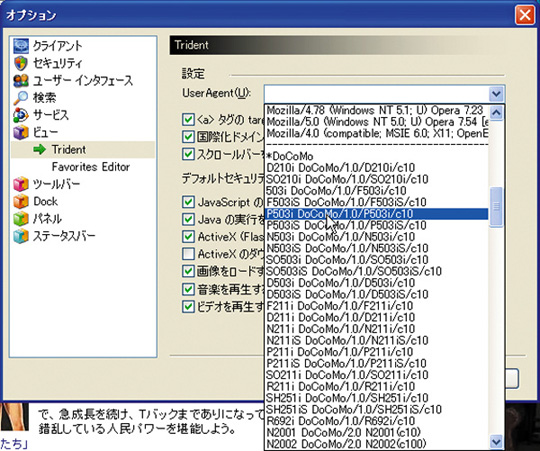Choose F503iS DoCoMo/1.0/F503iS/c10 entry
The image size is (540, 451).
tap(376, 202)
